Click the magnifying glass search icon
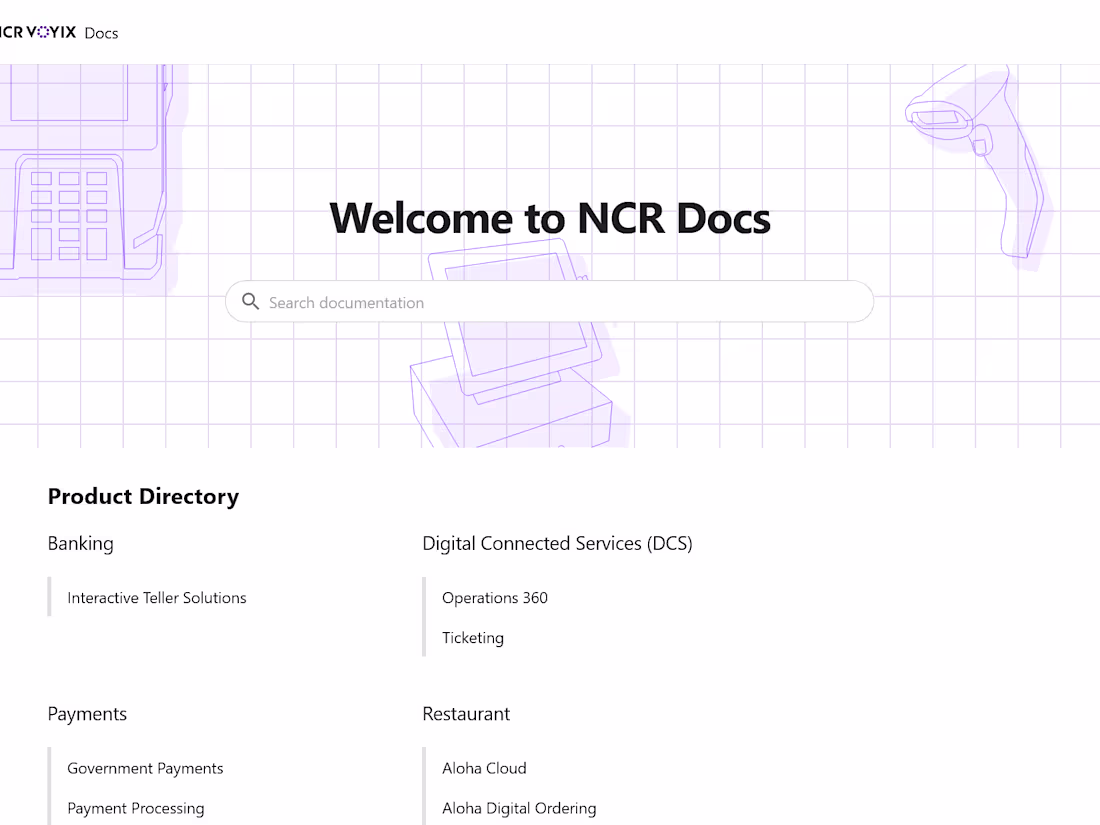Viewport: 1100px width, 825px height. coord(250,301)
